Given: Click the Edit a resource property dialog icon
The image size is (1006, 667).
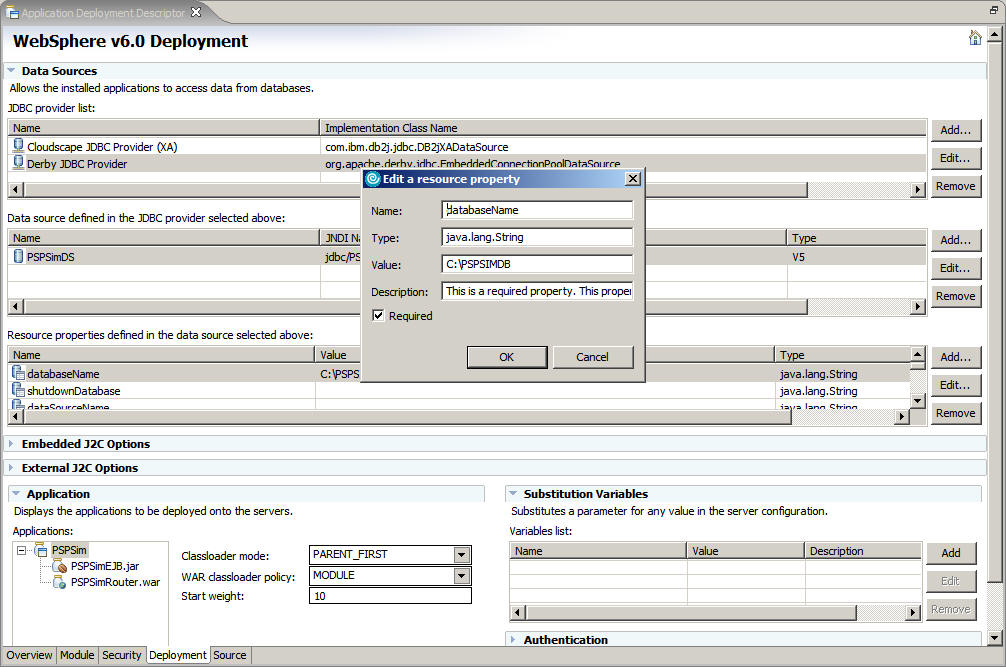Looking at the screenshot, I should (x=373, y=179).
